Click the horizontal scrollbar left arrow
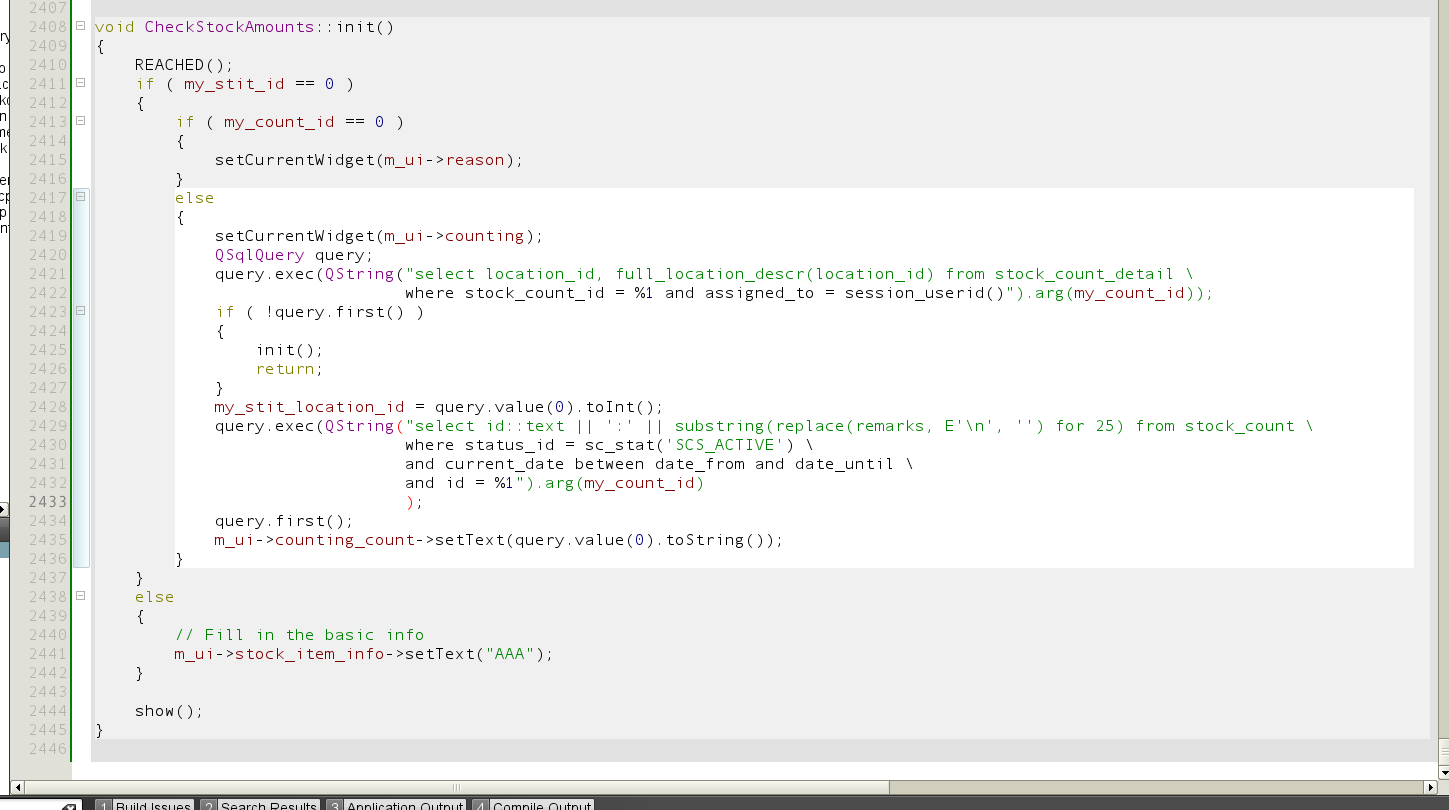 pos(17,787)
